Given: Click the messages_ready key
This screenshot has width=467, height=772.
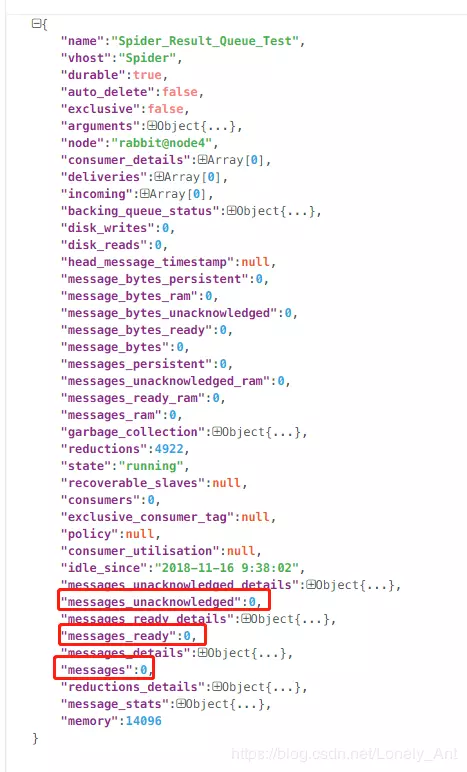Looking at the screenshot, I should click(x=118, y=636).
